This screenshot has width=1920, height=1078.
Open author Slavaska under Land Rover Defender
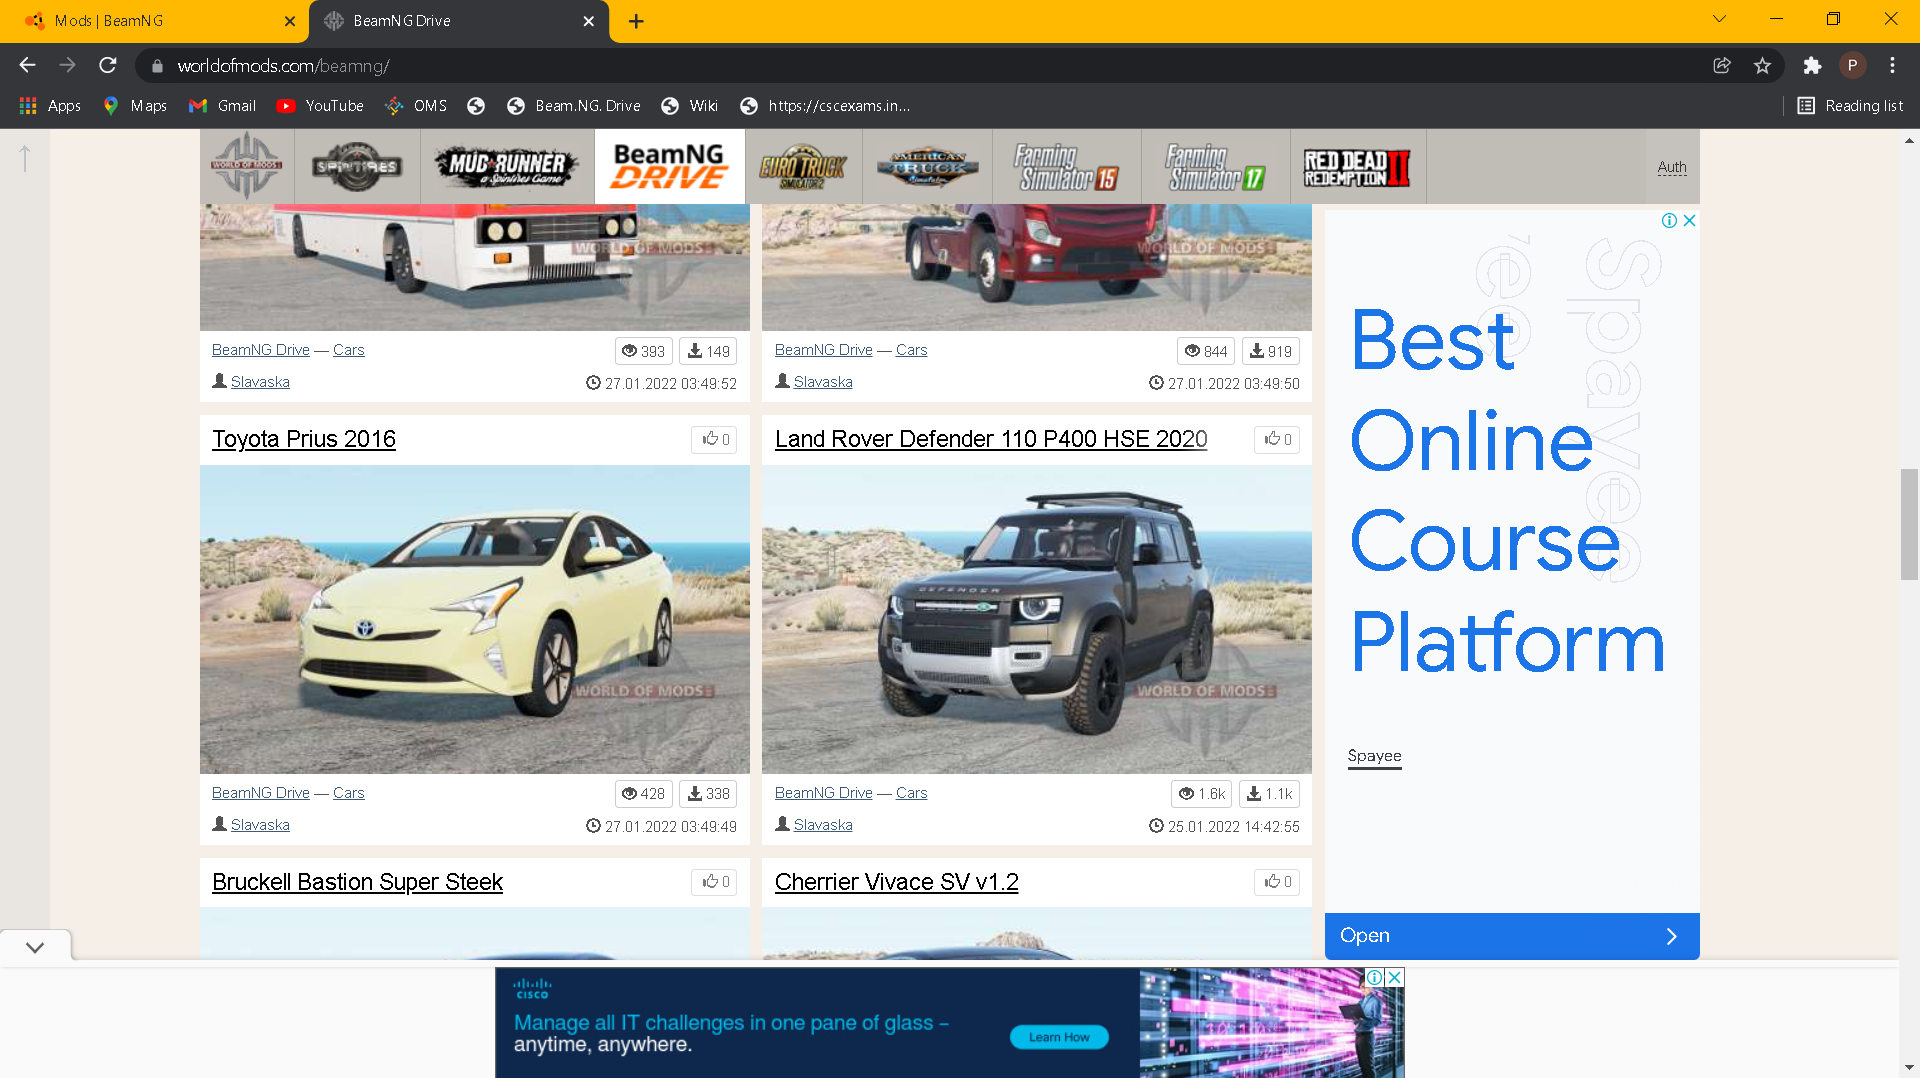coord(823,825)
